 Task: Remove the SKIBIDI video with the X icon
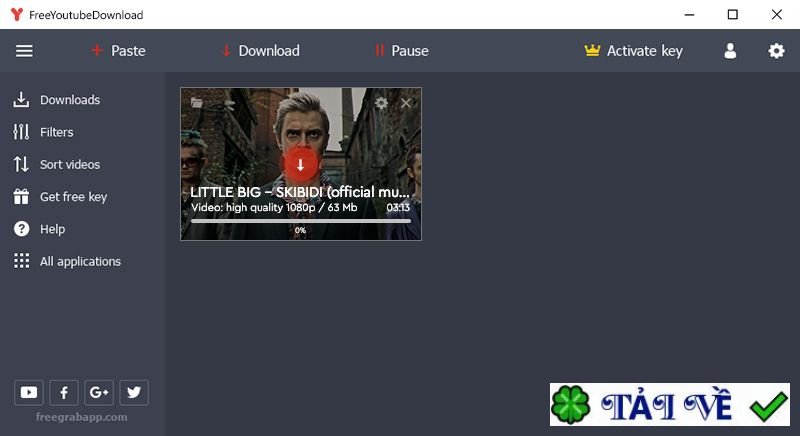point(406,103)
